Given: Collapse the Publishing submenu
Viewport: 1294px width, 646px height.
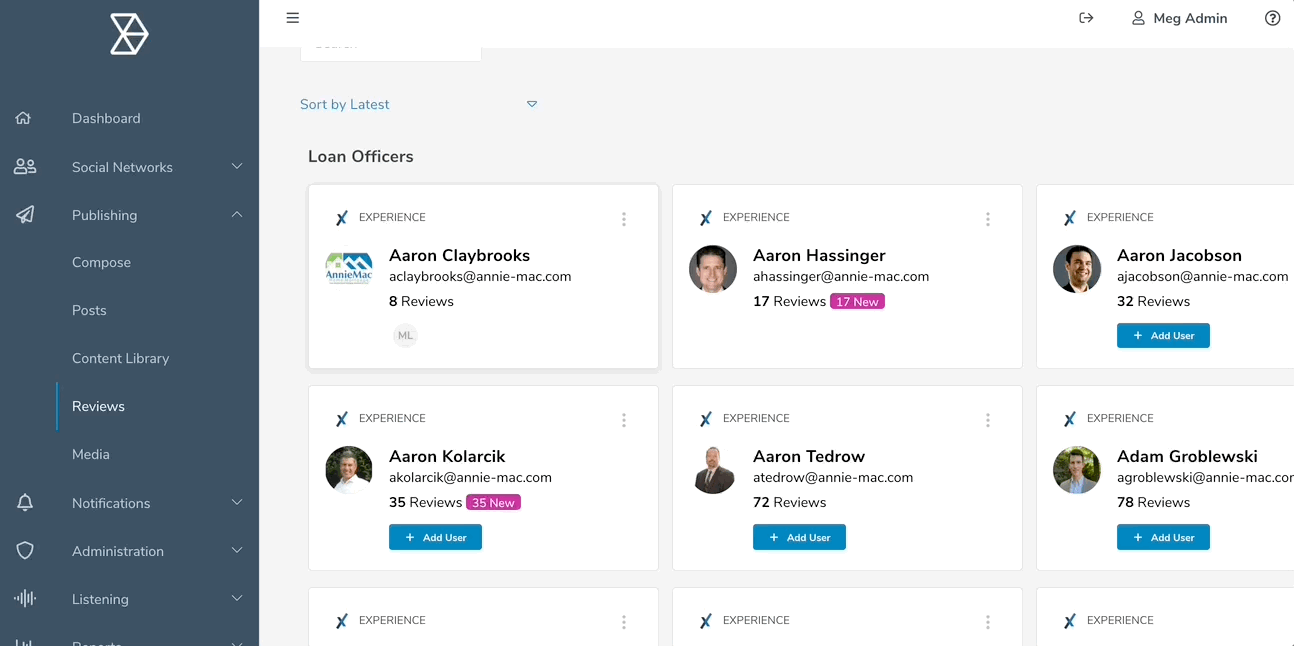Looking at the screenshot, I should 237,215.
